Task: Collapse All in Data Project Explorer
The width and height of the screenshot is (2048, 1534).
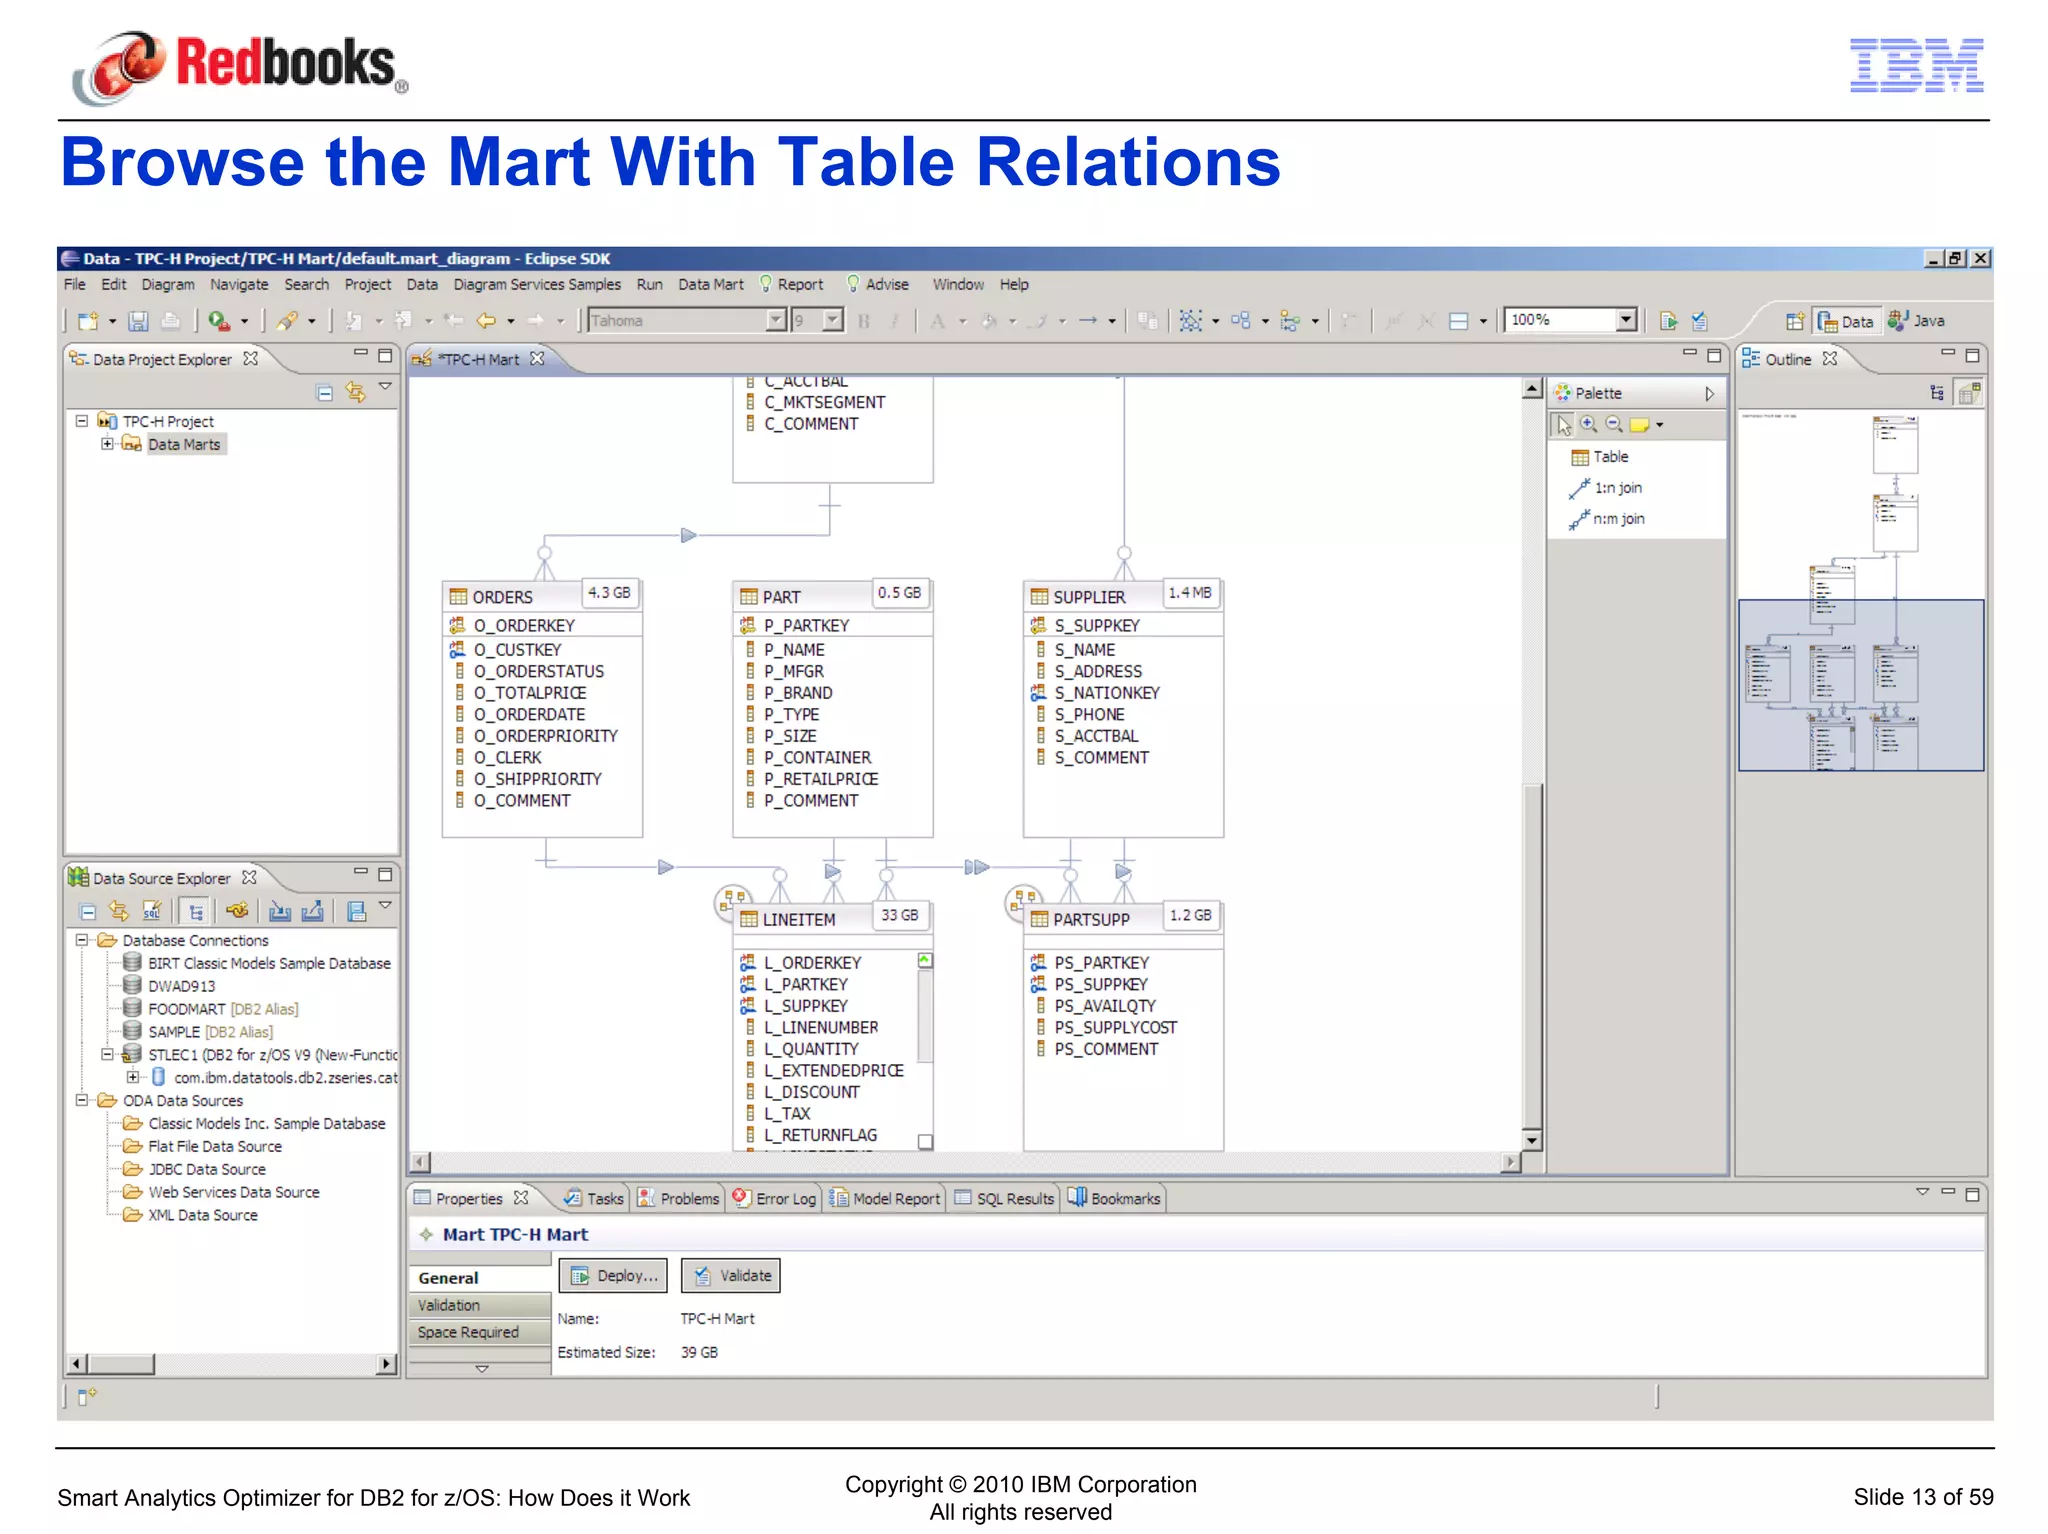Action: coord(324,393)
